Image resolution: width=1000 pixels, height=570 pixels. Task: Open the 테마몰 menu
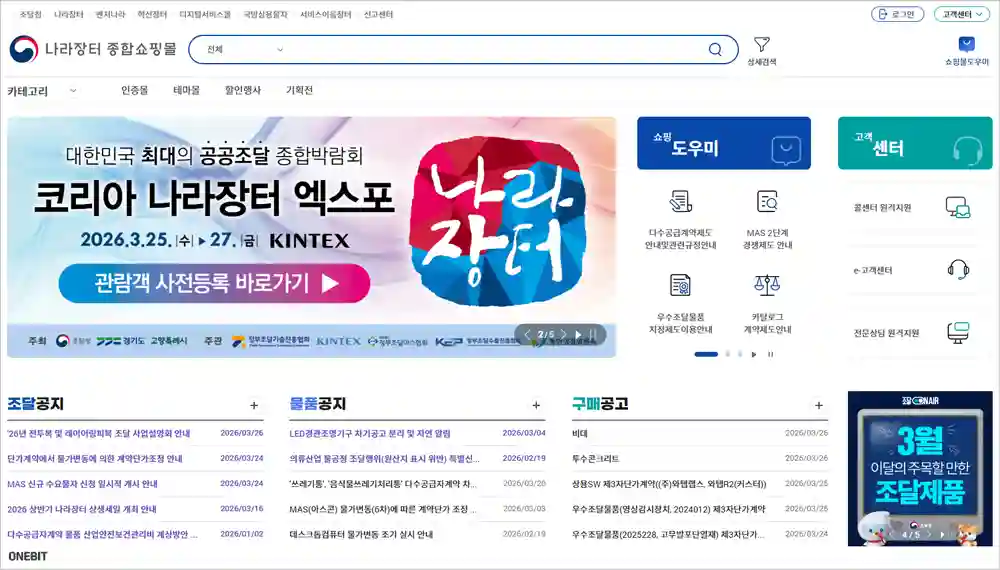pyautogui.click(x=186, y=91)
